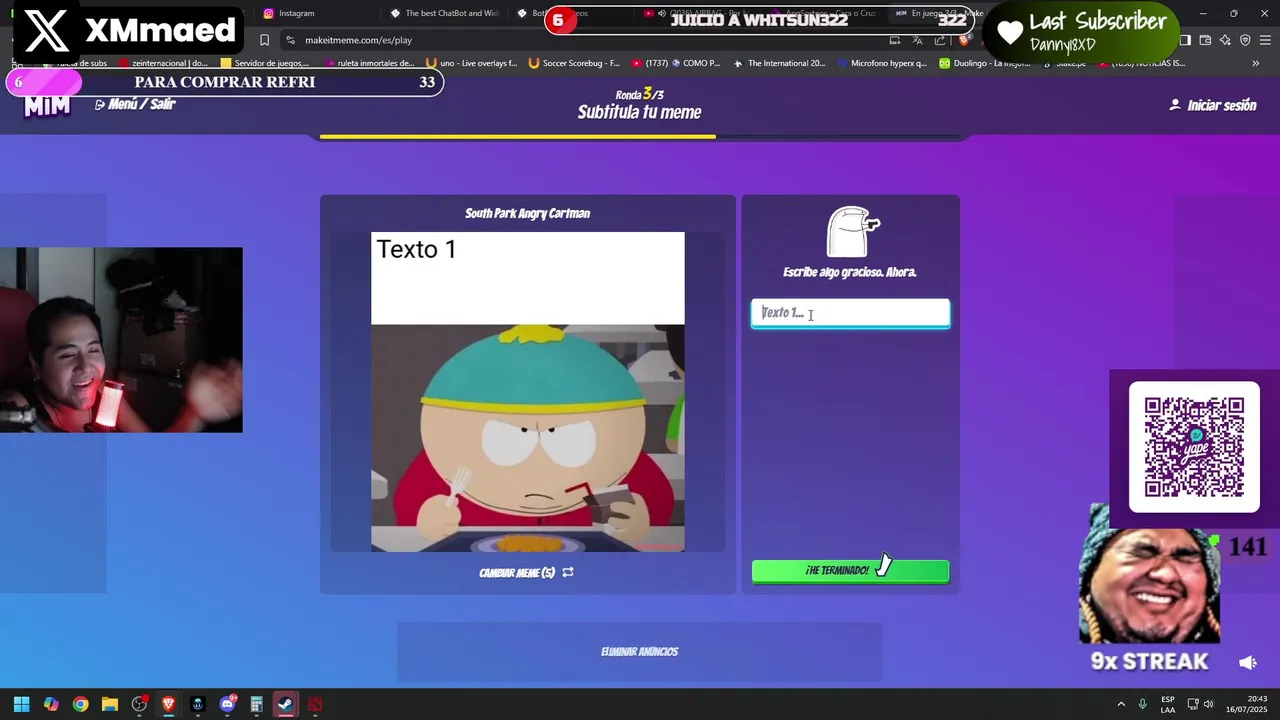Screen dimensions: 1280x720
Task: Open the Brave VPN shield icon
Action: (x=1245, y=40)
